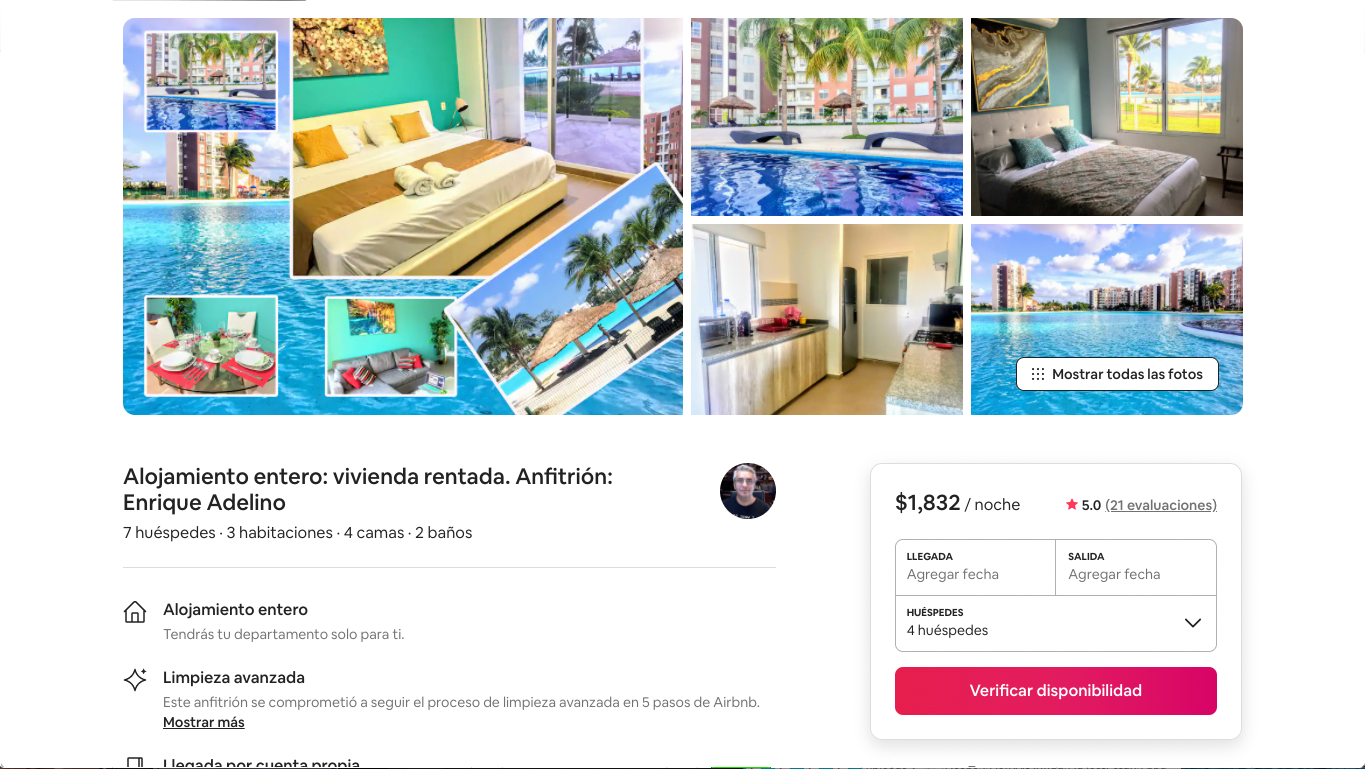Open the bedroom with abstract painting photo

1107,117
